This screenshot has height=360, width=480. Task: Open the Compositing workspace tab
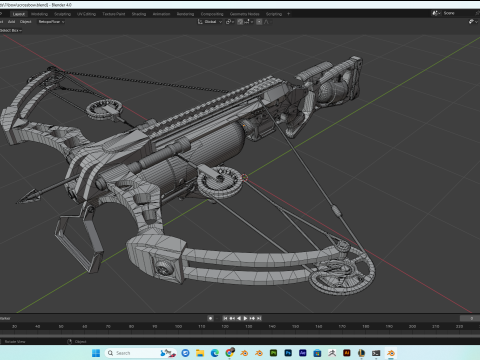pyautogui.click(x=212, y=14)
